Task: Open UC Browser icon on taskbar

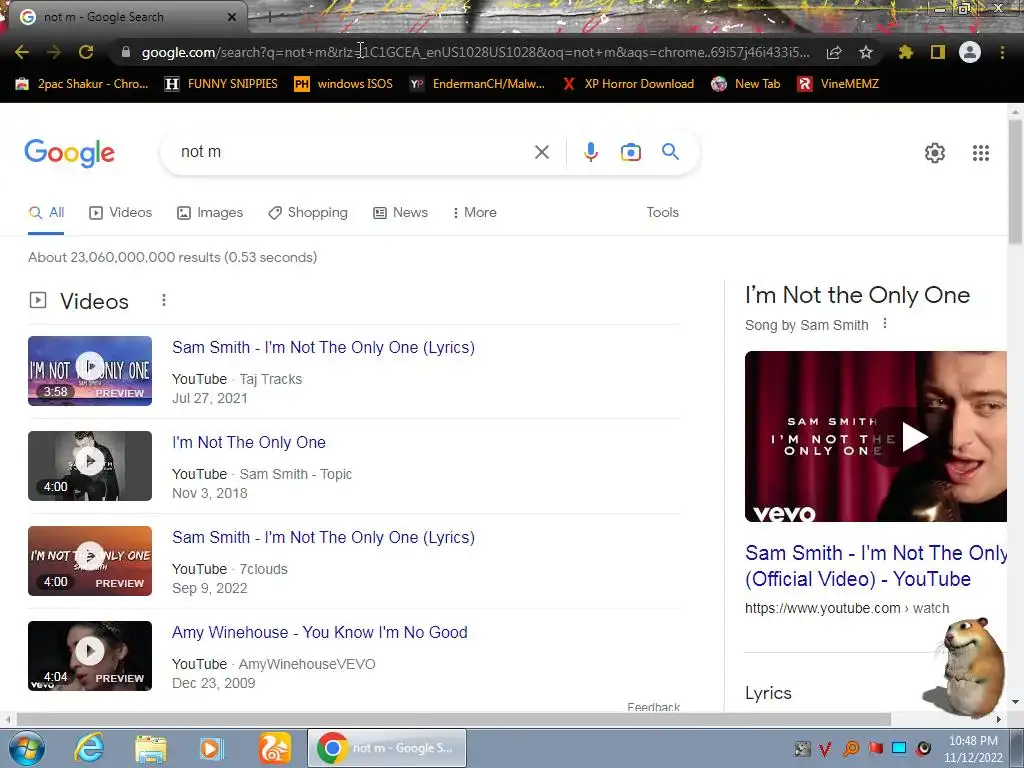Action: click(x=274, y=748)
